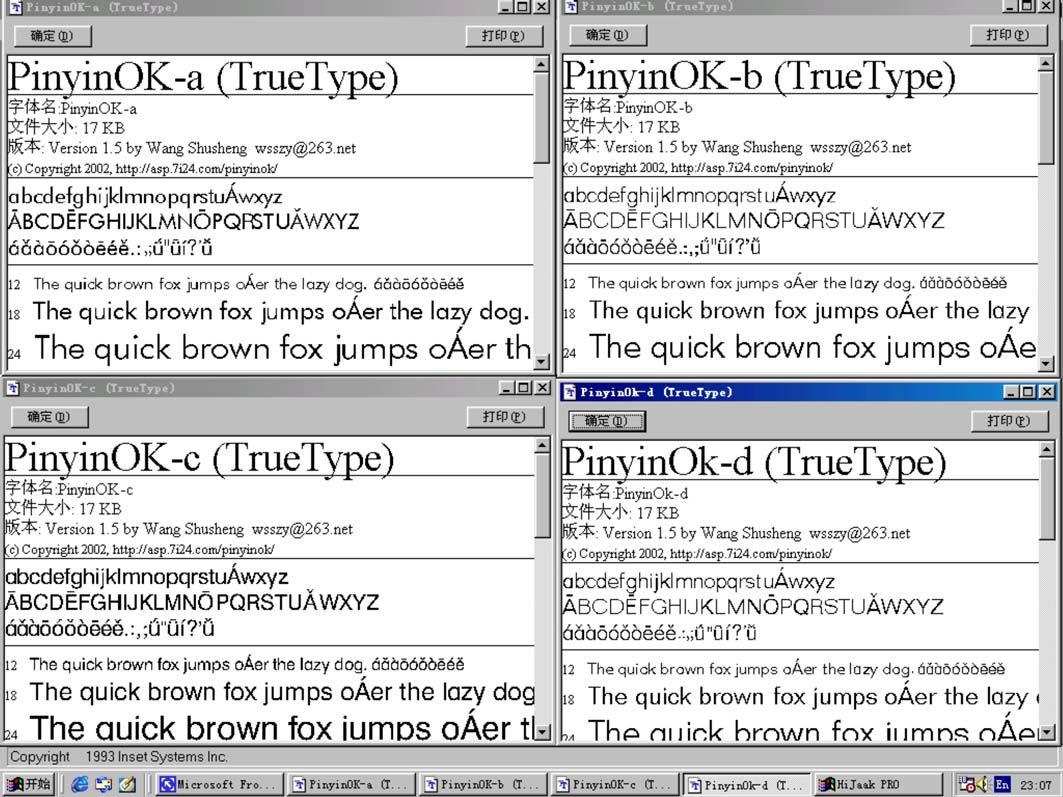Click scroll-up arrow in PinyinOK-a window
This screenshot has width=1063, height=797.
tap(541, 65)
